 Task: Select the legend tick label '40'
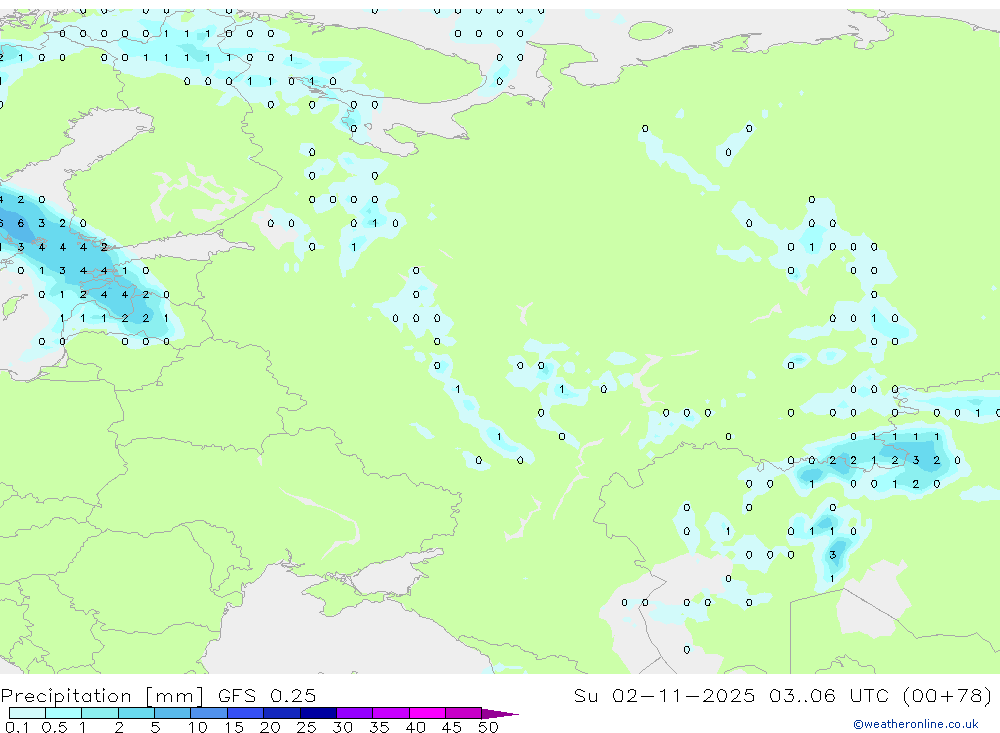[x=416, y=727]
